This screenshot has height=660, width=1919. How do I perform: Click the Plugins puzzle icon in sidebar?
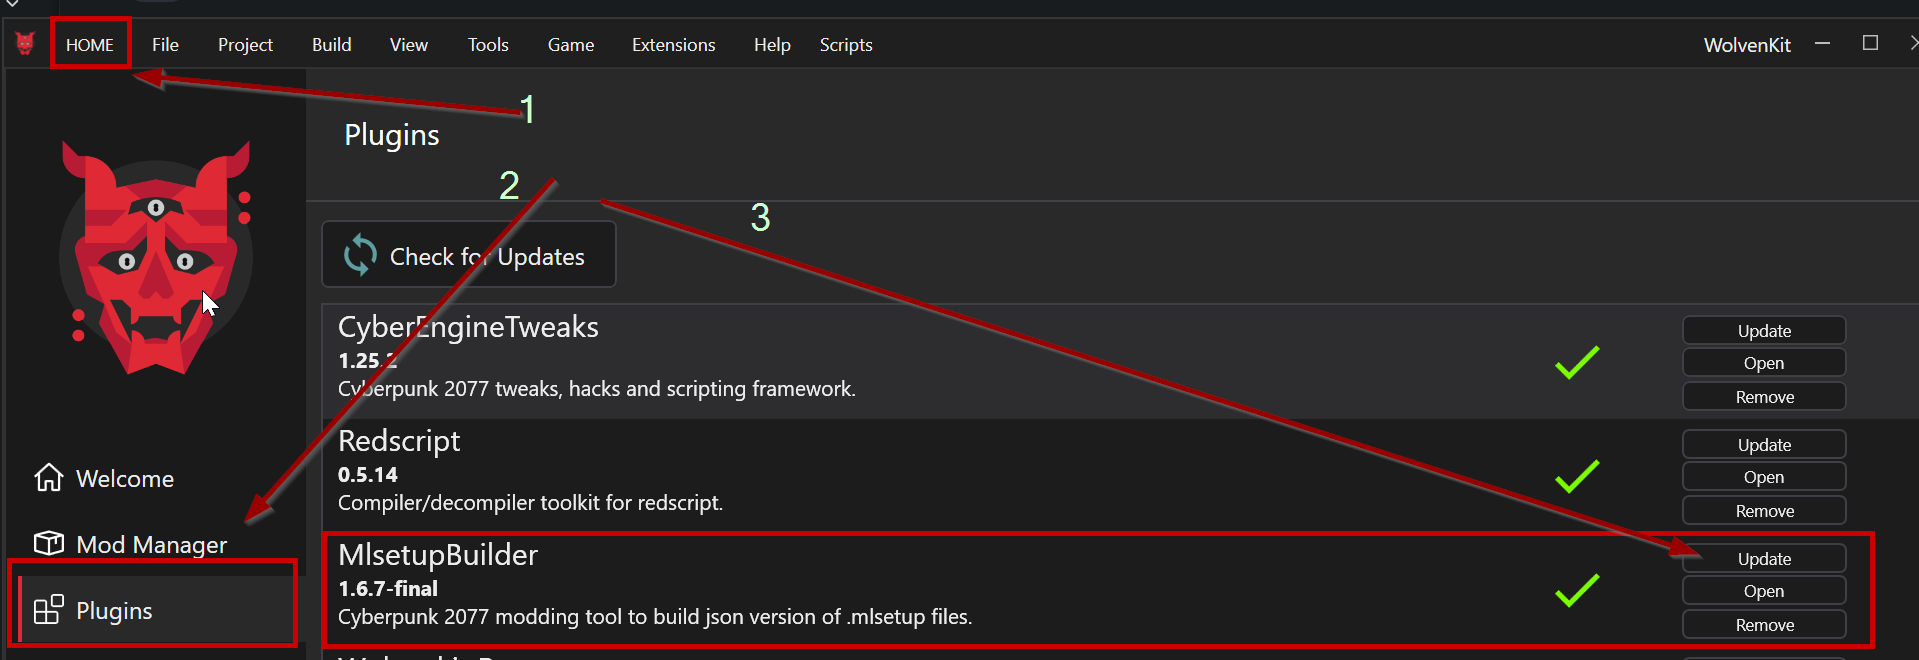(x=49, y=609)
